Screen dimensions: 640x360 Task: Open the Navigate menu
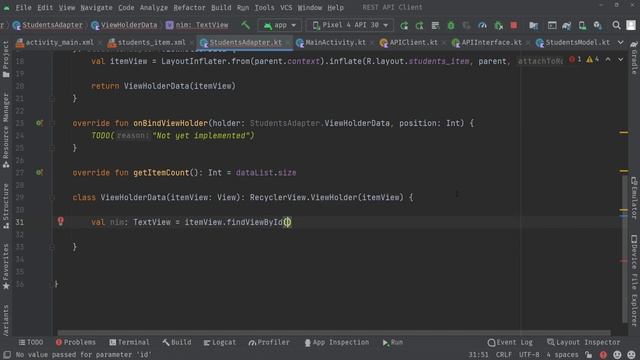pos(96,7)
